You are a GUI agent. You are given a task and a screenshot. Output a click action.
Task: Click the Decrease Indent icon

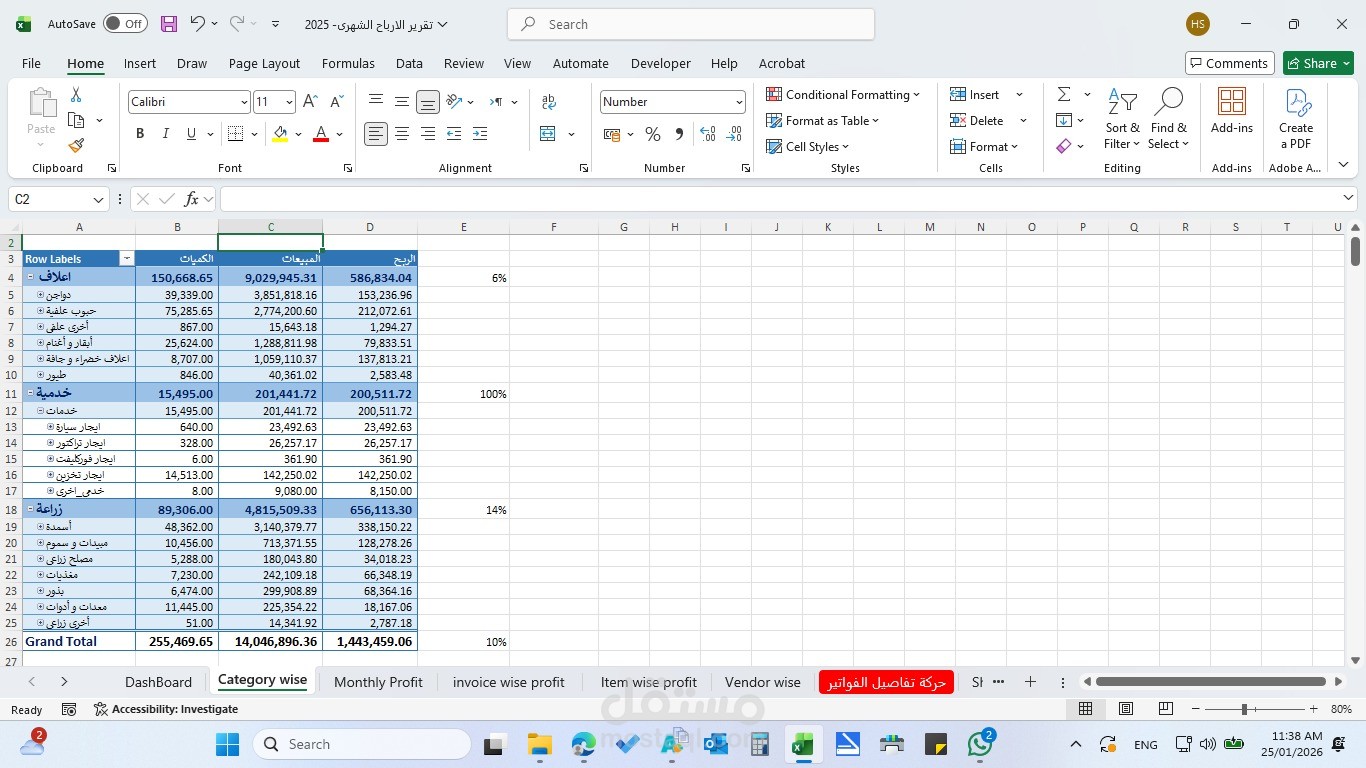454,134
